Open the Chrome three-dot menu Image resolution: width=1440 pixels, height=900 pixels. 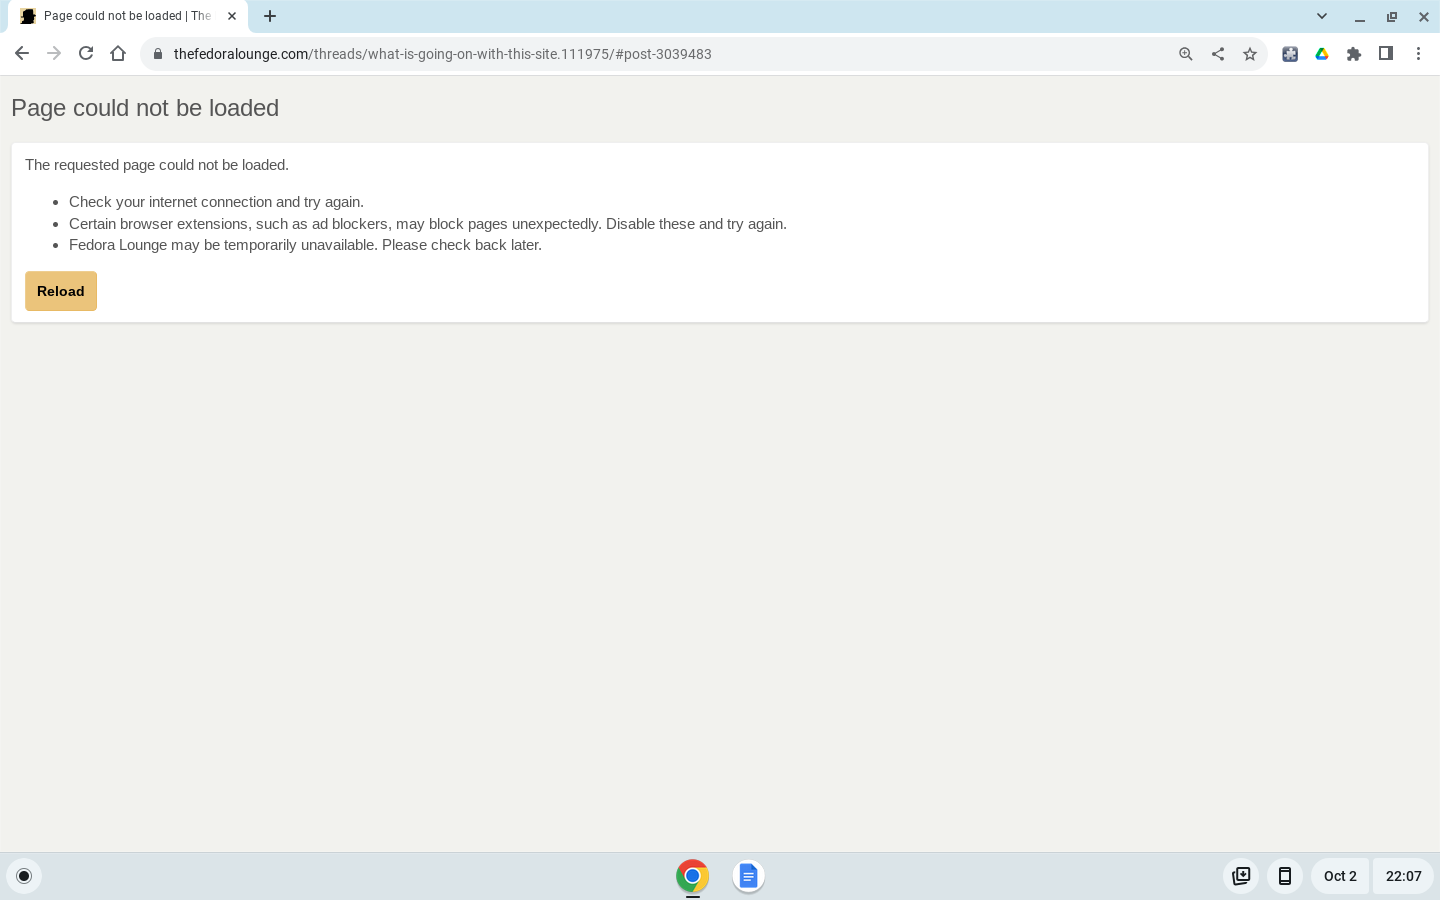(1418, 54)
